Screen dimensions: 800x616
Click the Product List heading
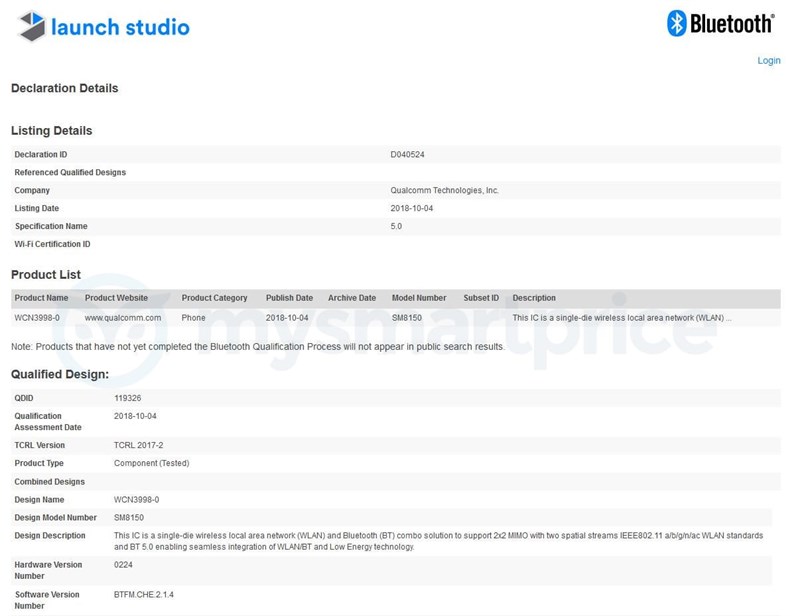tap(46, 275)
